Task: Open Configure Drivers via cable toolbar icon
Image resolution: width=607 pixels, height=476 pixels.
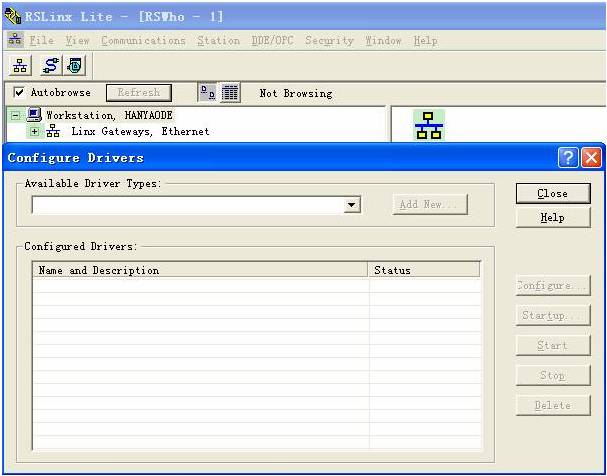Action: pos(51,65)
